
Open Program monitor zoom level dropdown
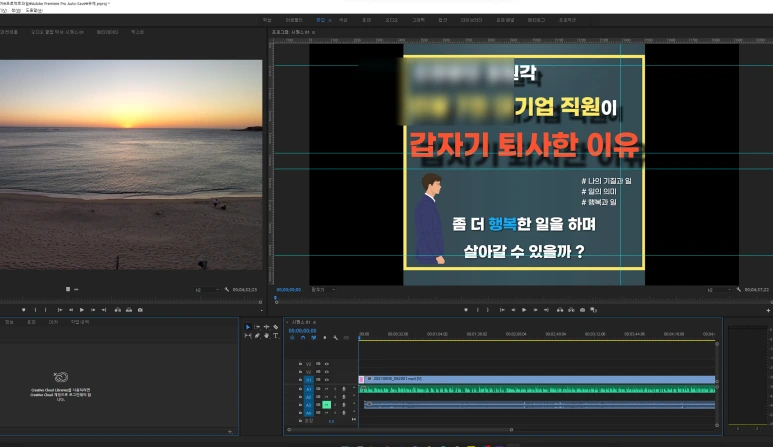pyautogui.click(x=323, y=289)
